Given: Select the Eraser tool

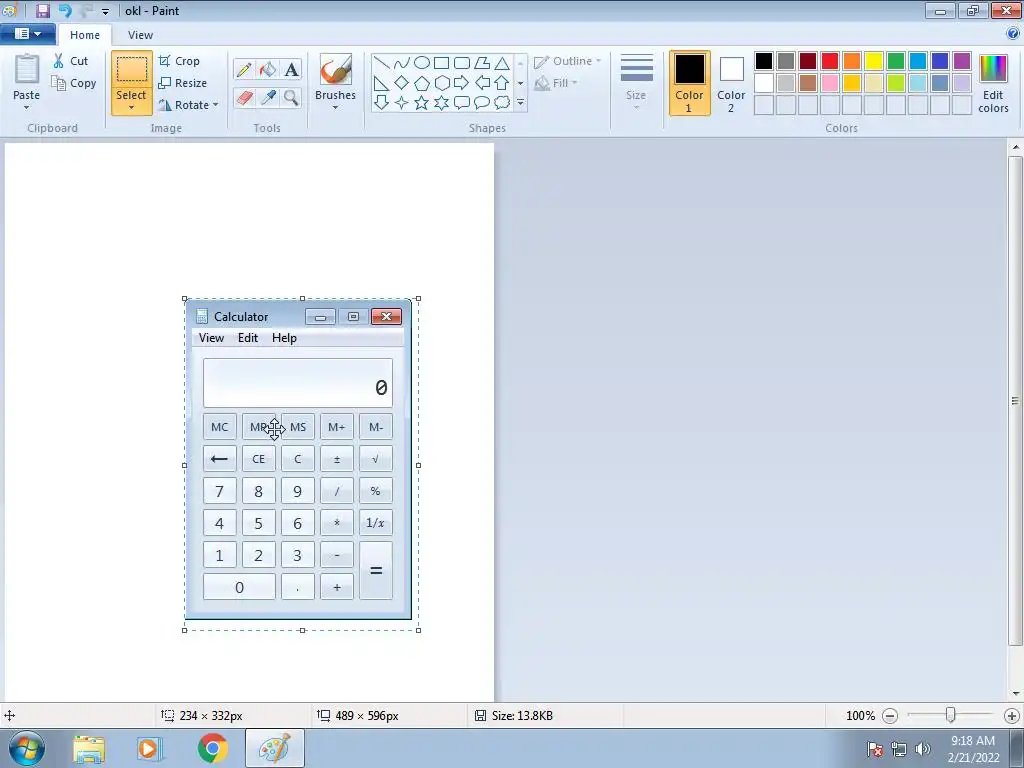Looking at the screenshot, I should (x=244, y=97).
